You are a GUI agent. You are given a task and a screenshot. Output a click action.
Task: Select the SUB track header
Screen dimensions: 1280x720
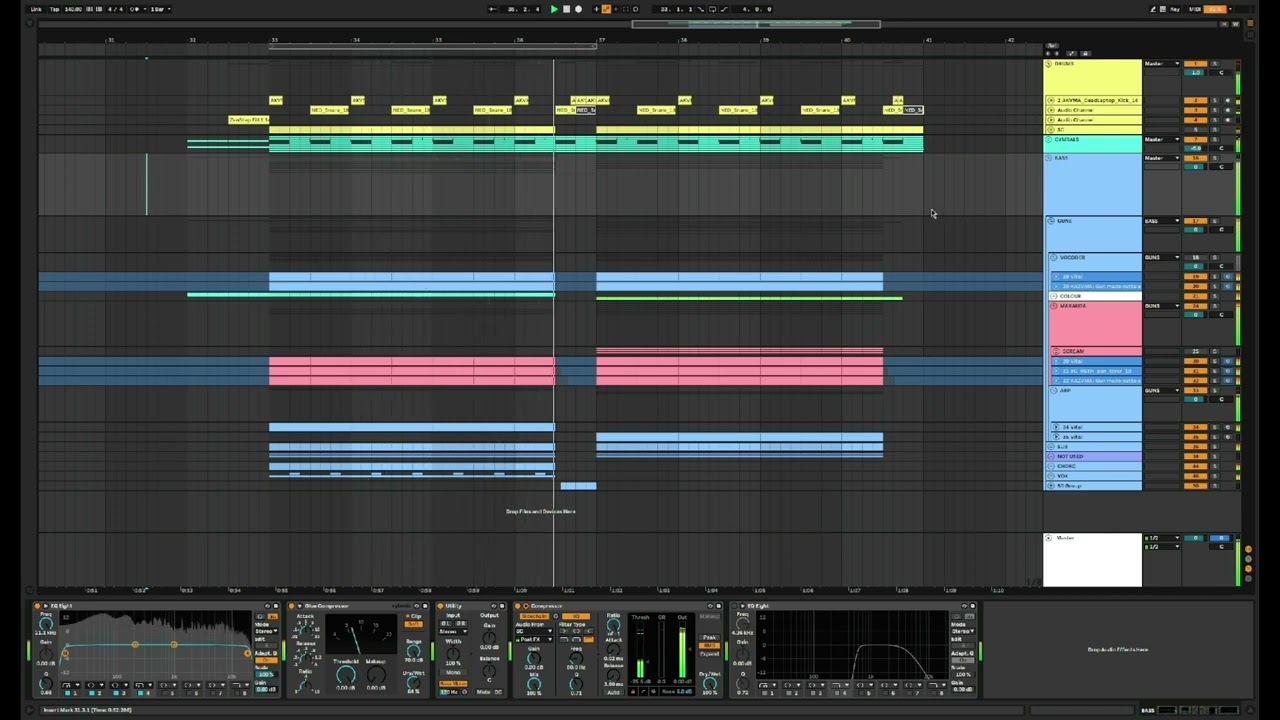1094,447
